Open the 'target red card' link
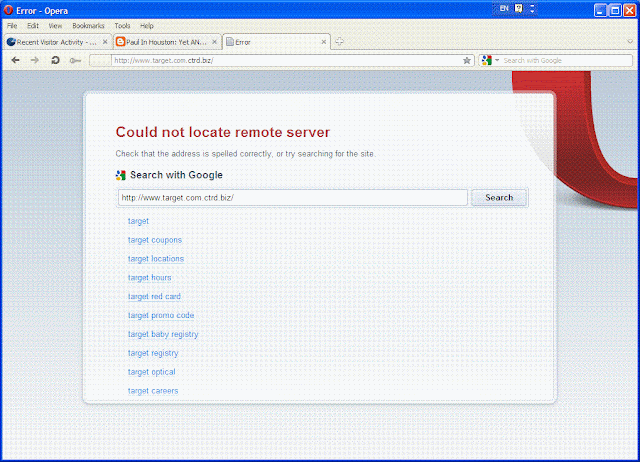640x462 pixels. [154, 296]
